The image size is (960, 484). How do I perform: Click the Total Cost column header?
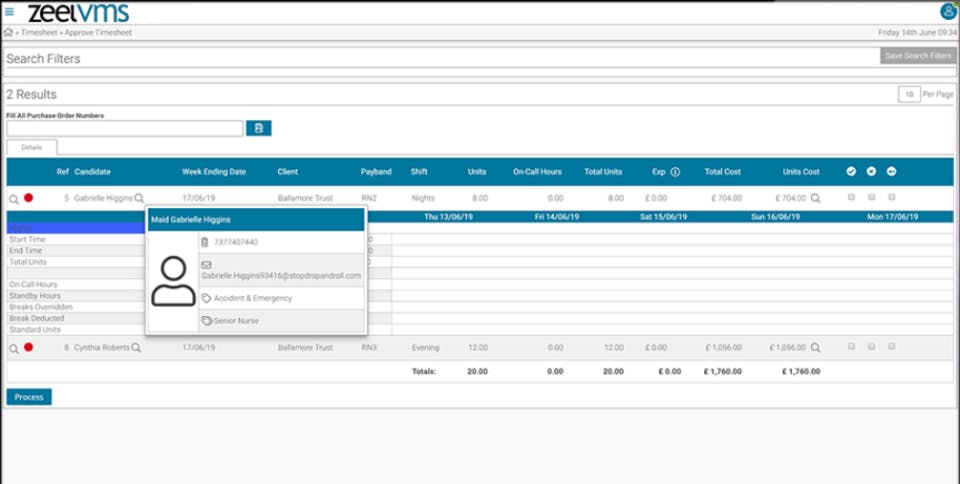(722, 172)
